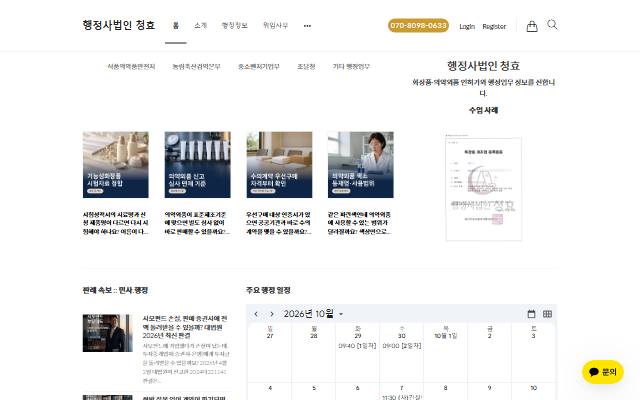The width and height of the screenshot is (640, 400).
Task: Click the 주요 행정 일정 heading
Action: (268, 290)
